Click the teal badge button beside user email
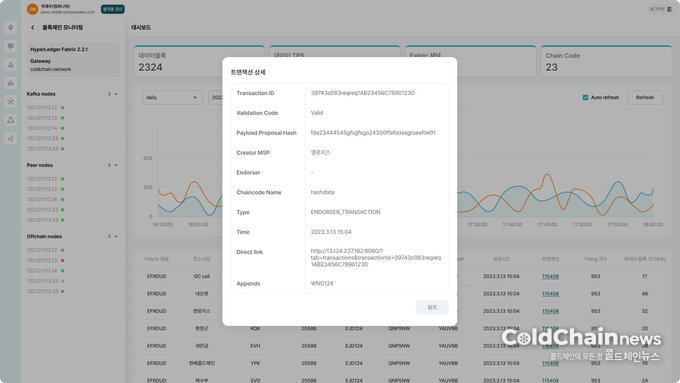This screenshot has height=383, width=680. (x=113, y=9)
